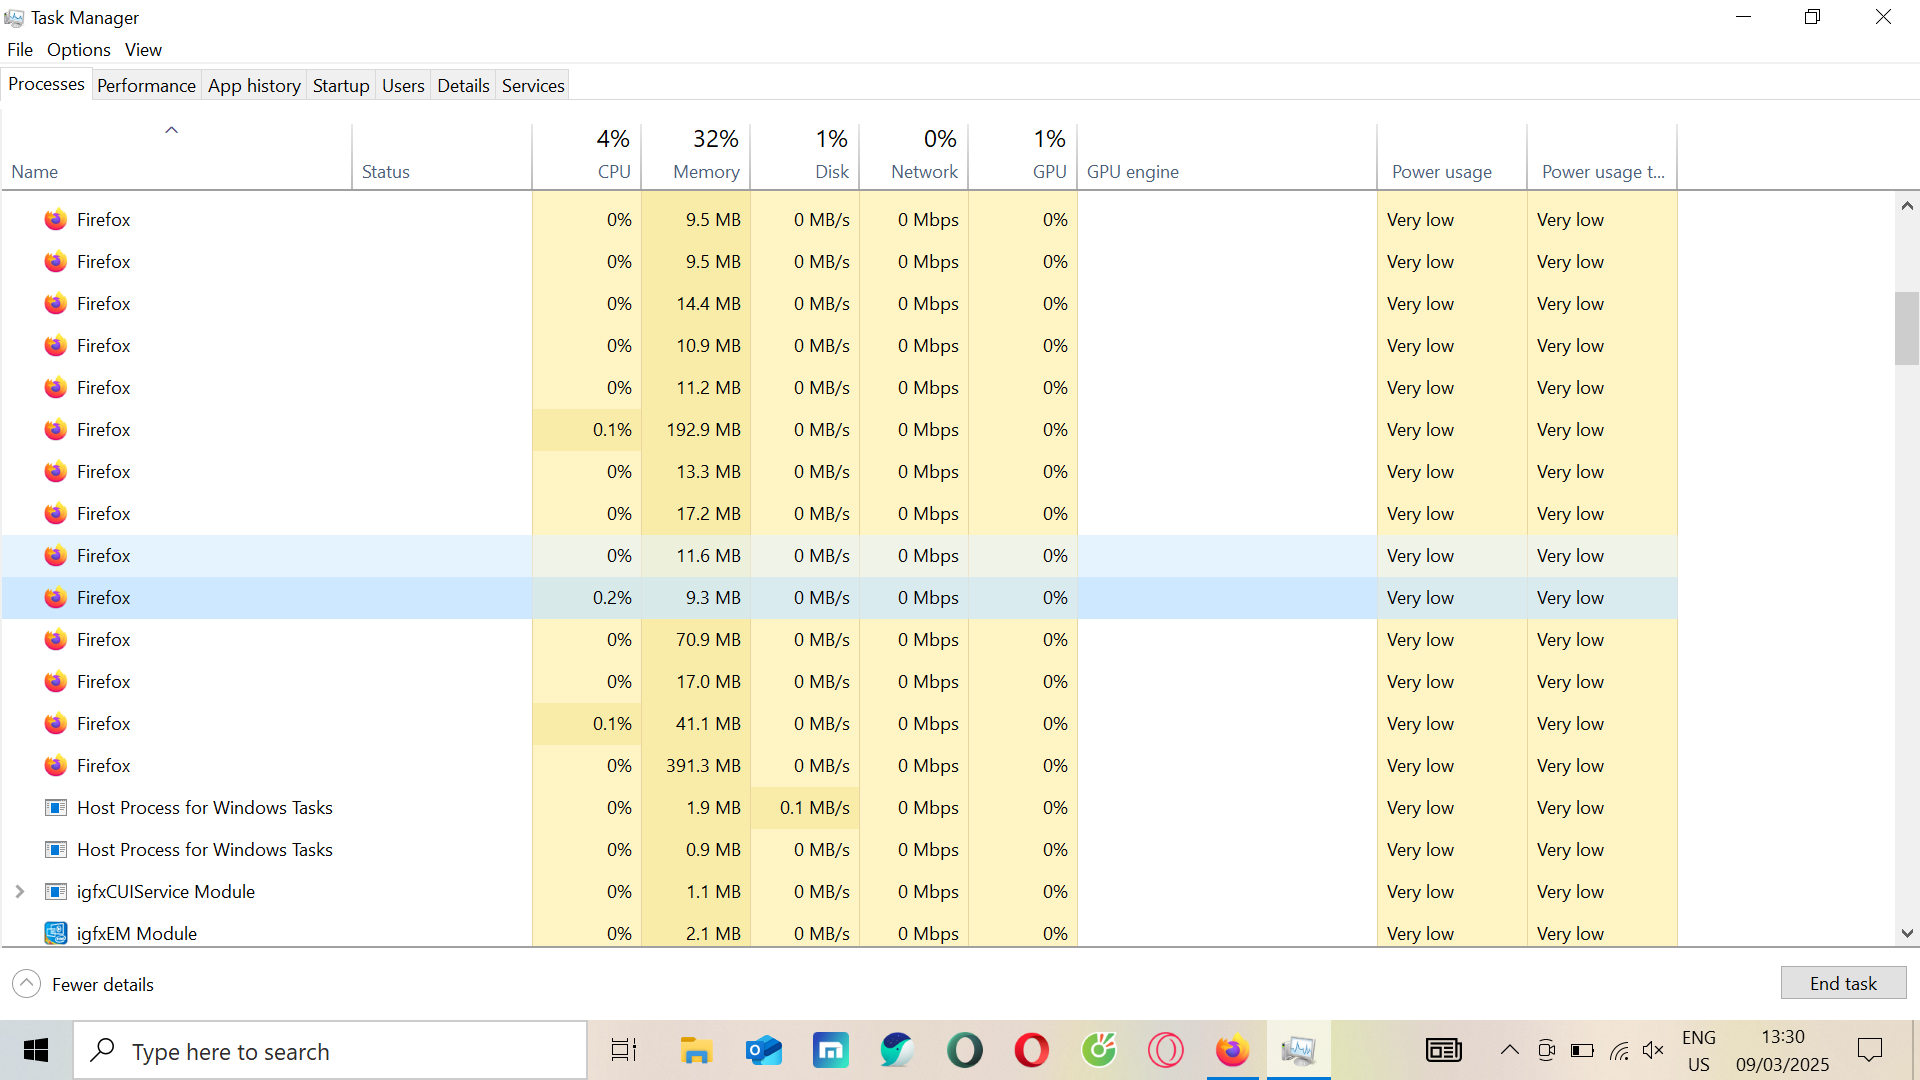Open File Explorer from the taskbar

click(x=696, y=1050)
